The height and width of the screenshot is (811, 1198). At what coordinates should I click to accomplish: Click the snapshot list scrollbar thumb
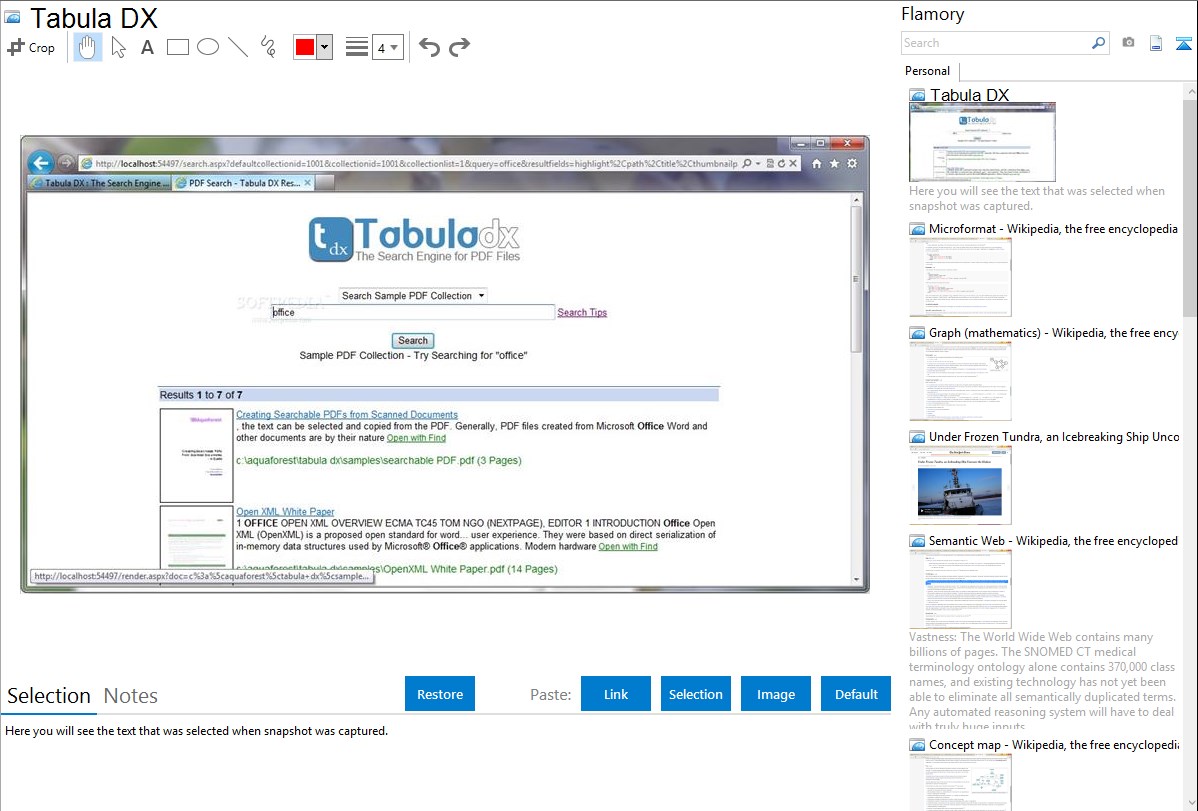point(1190,208)
